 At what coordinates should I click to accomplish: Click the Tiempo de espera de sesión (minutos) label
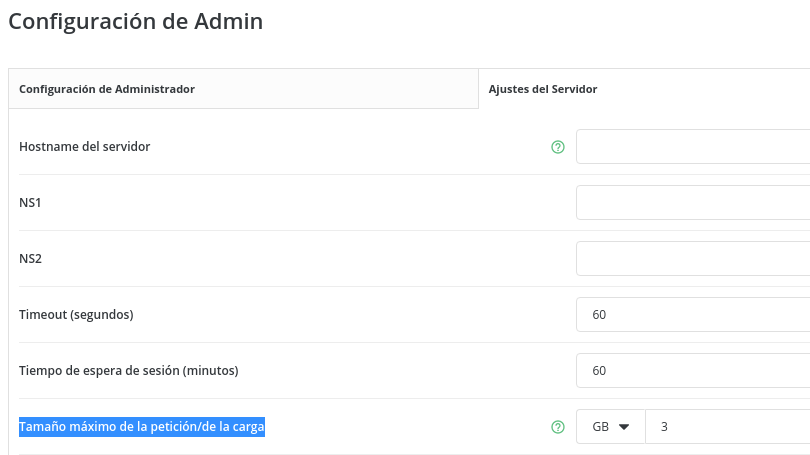(128, 371)
